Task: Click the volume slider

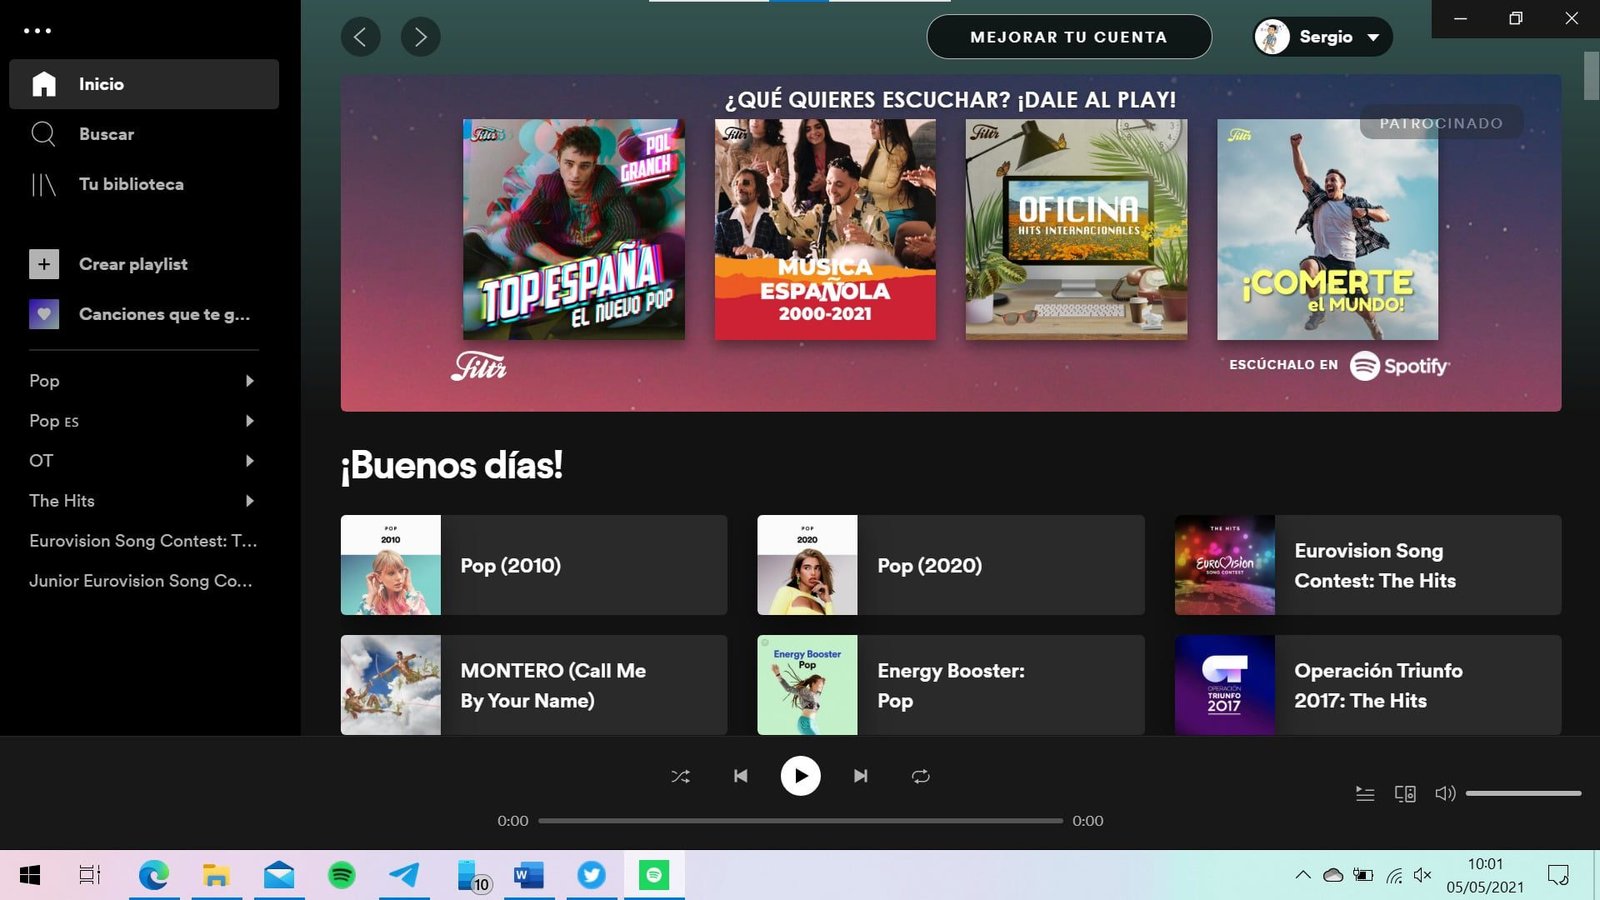Action: [1523, 794]
